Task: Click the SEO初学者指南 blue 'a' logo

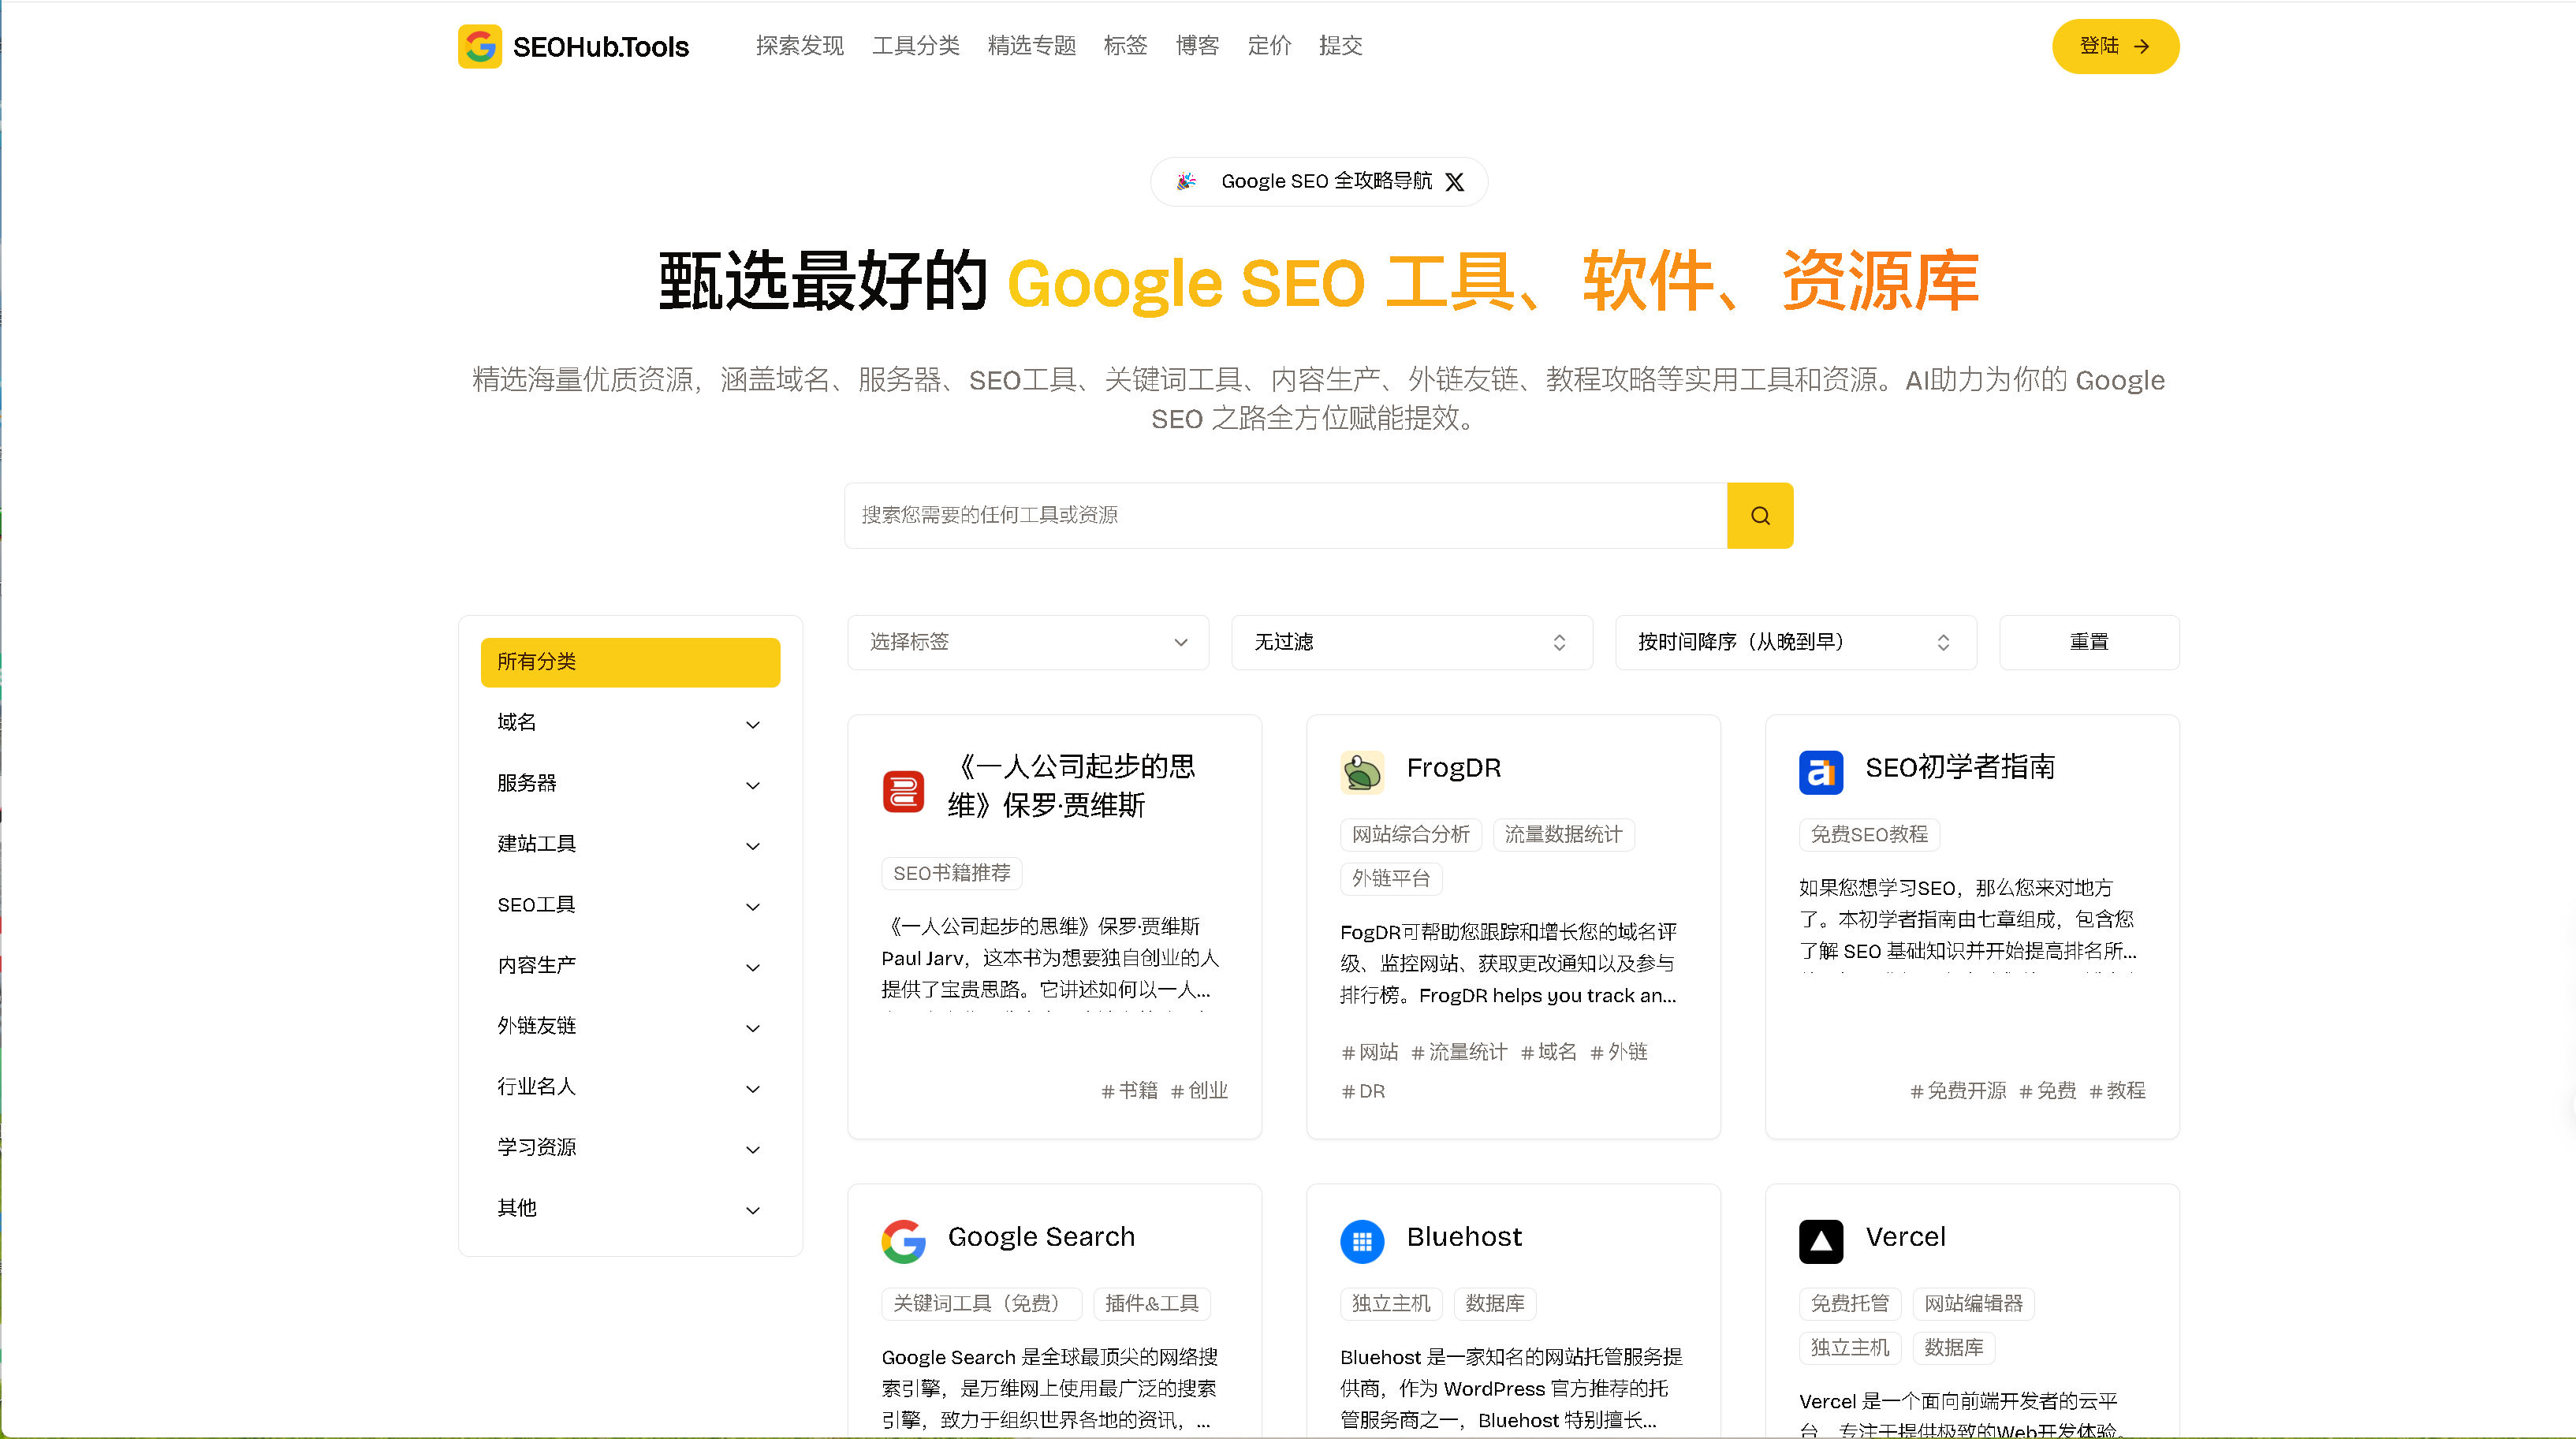Action: 1821,772
